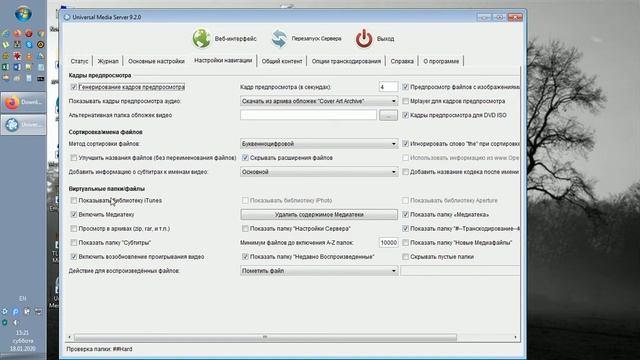640x360 pixels.
Task: Enable Mplayer для кадров предпросмотра
Action: [x=405, y=101]
